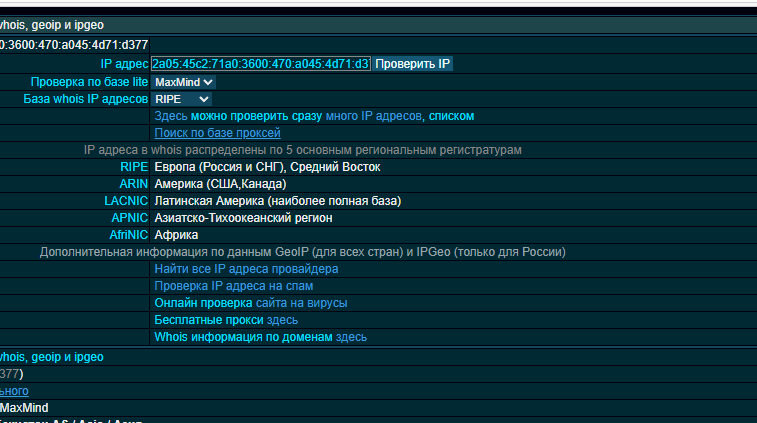Image resolution: width=757 pixels, height=423 pixels.
Task: Select the APNIC registry label
Action: pyautogui.click(x=129, y=218)
